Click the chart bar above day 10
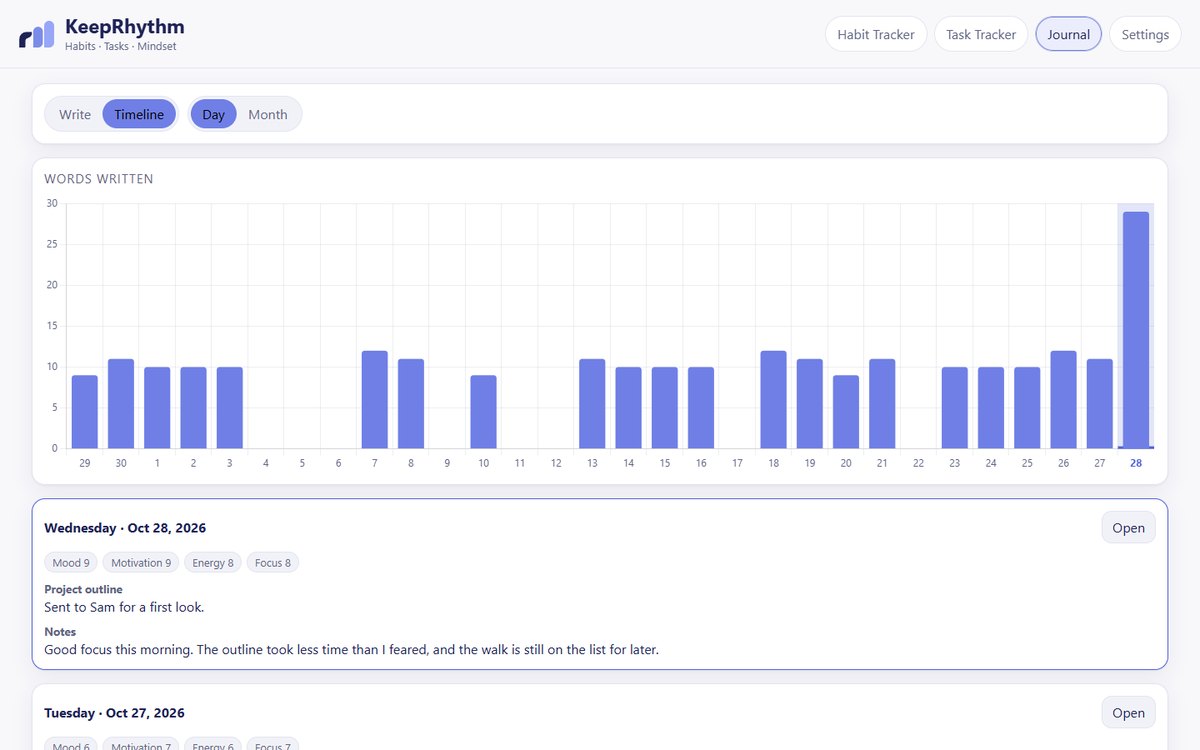This screenshot has width=1200, height=750. pyautogui.click(x=484, y=412)
